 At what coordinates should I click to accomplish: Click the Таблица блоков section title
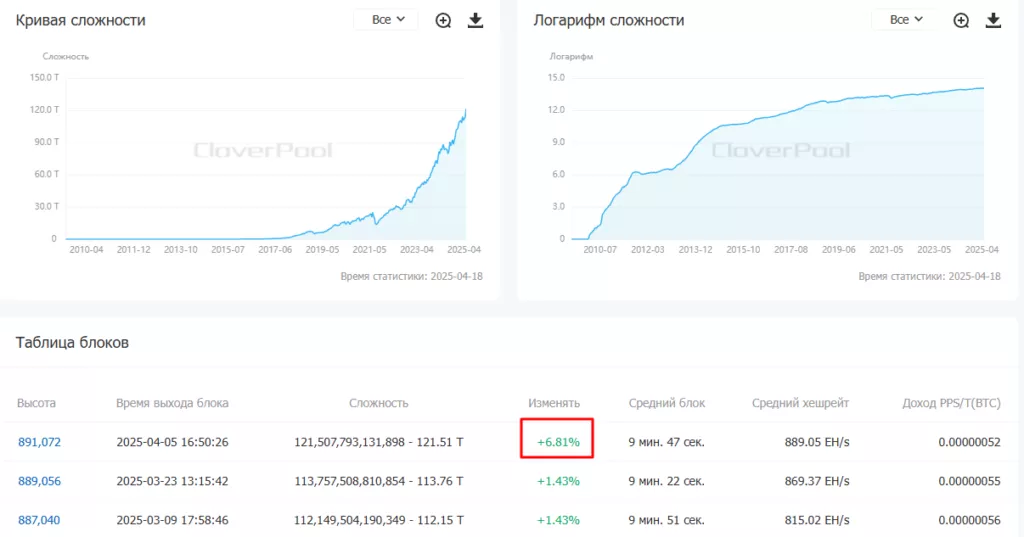[x=72, y=343]
